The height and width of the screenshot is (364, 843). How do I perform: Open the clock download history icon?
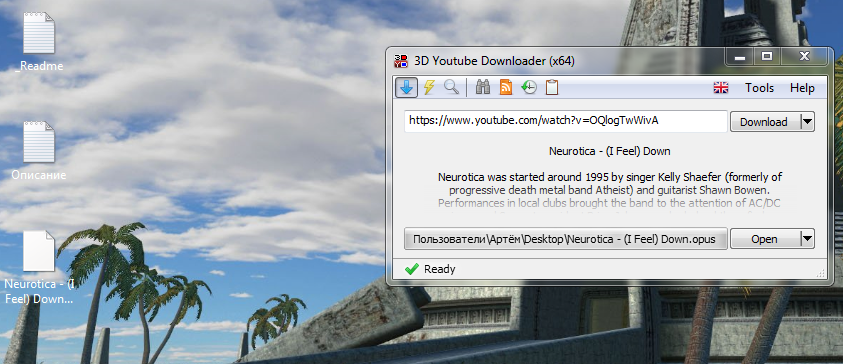[529, 88]
